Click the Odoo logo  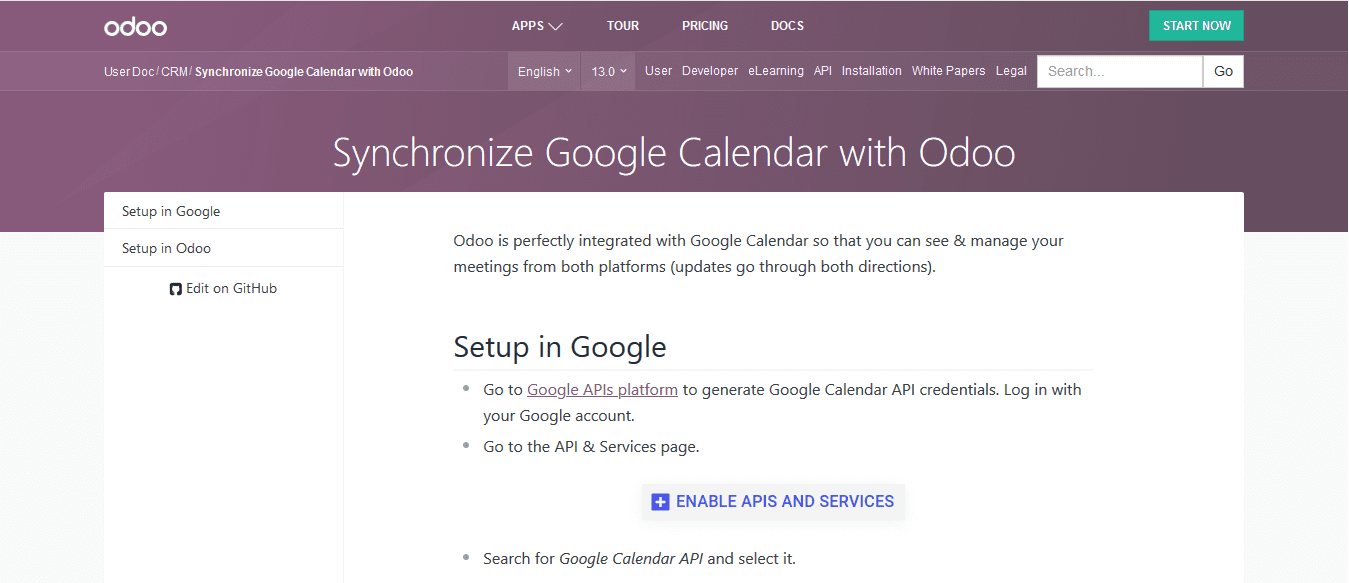coord(135,26)
